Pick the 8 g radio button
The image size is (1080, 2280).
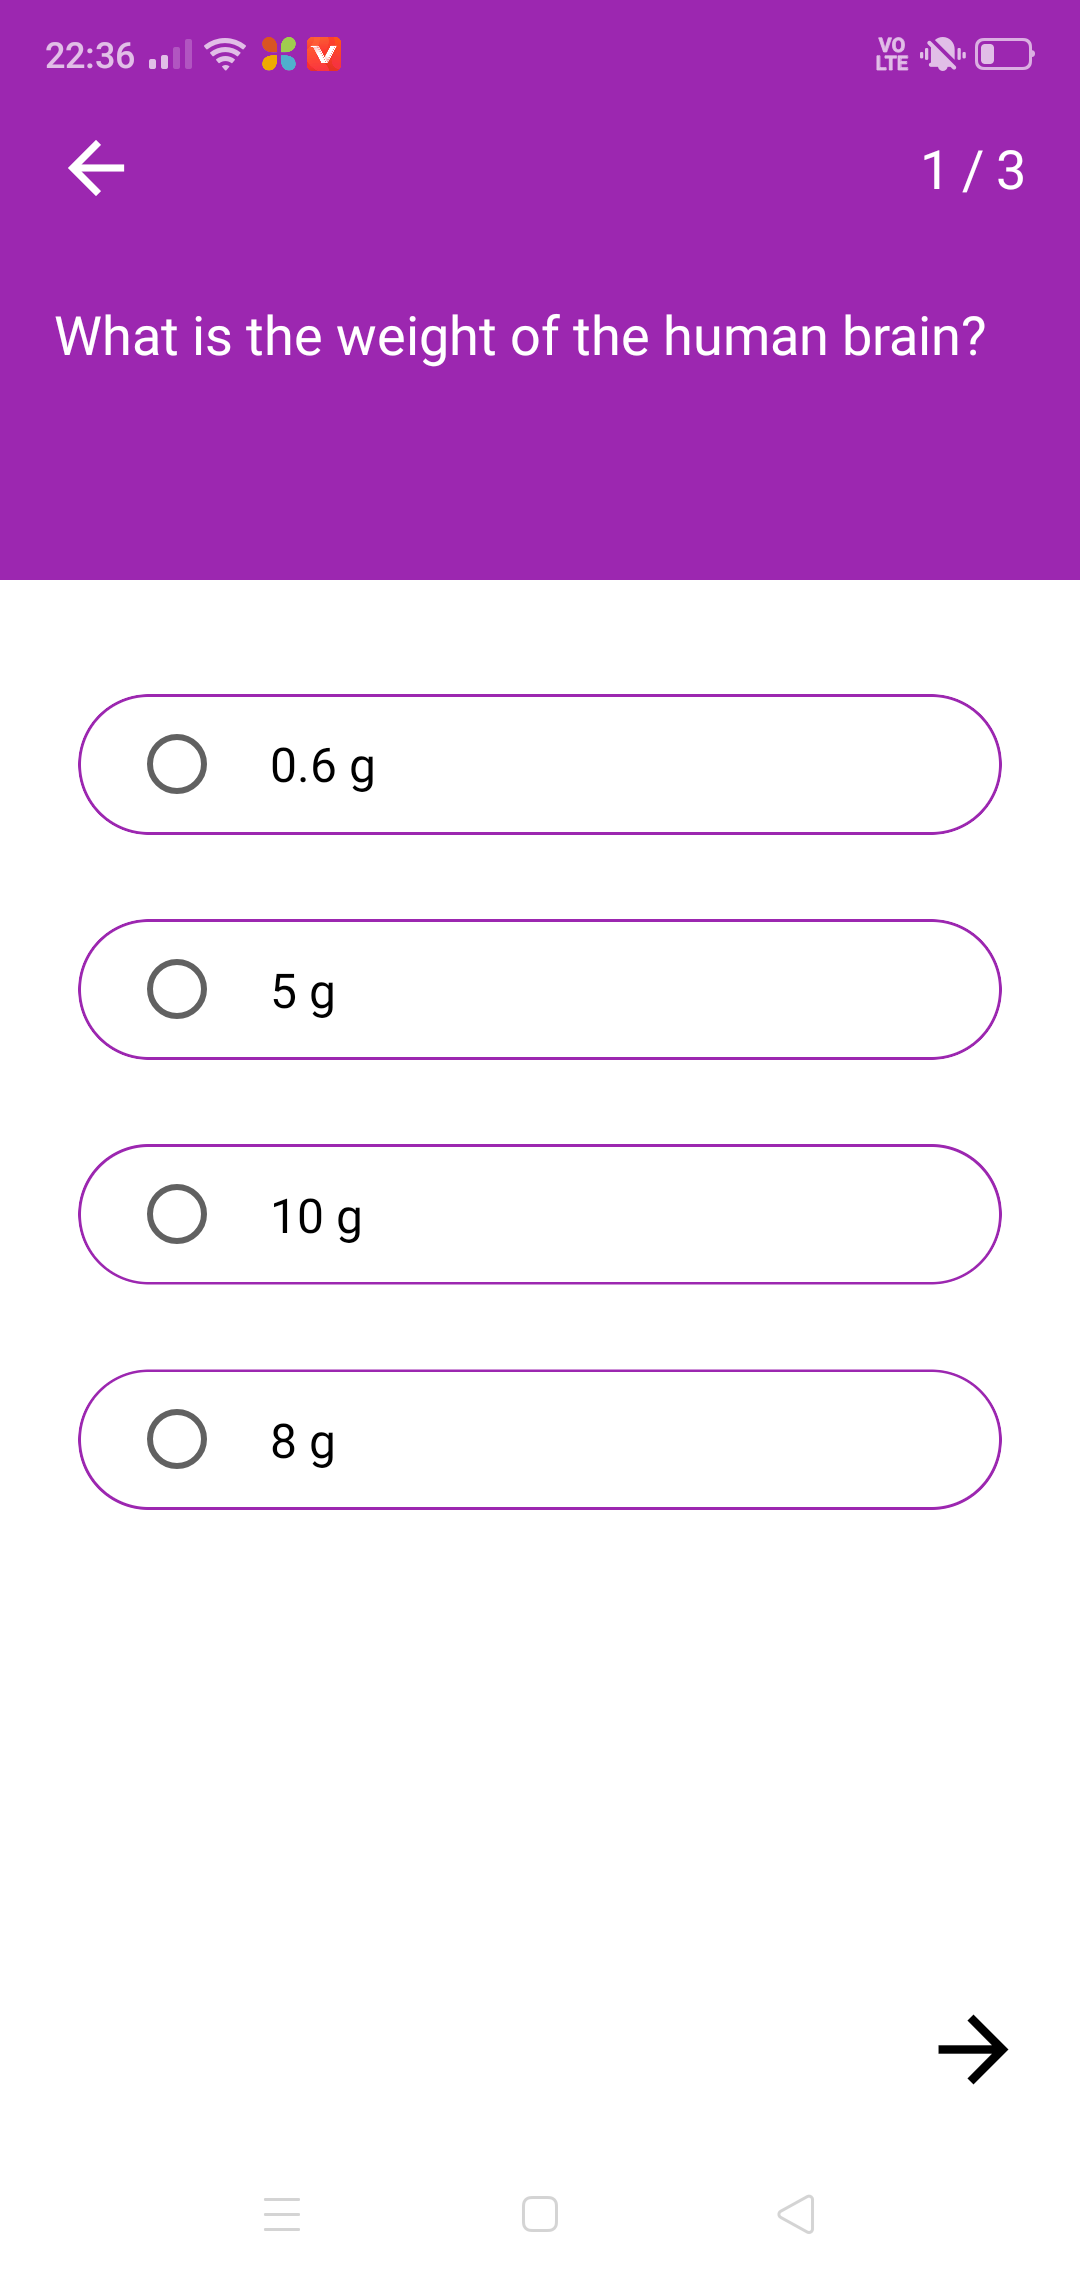(177, 1440)
